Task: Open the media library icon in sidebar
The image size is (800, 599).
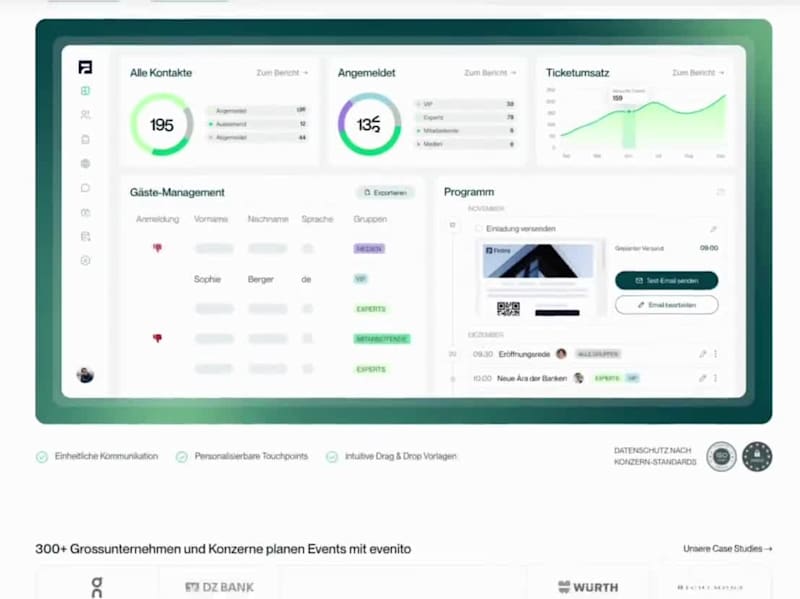Action: coord(86,211)
